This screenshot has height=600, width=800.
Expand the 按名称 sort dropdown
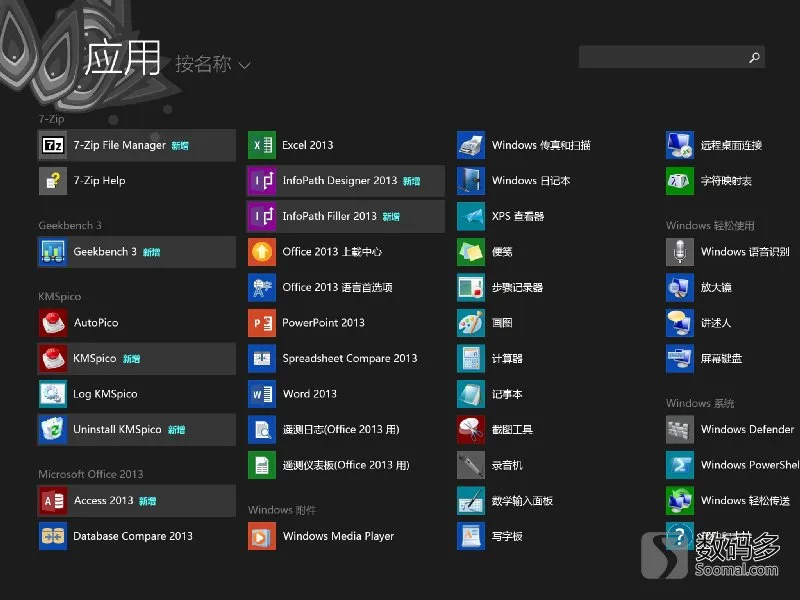tap(213, 64)
